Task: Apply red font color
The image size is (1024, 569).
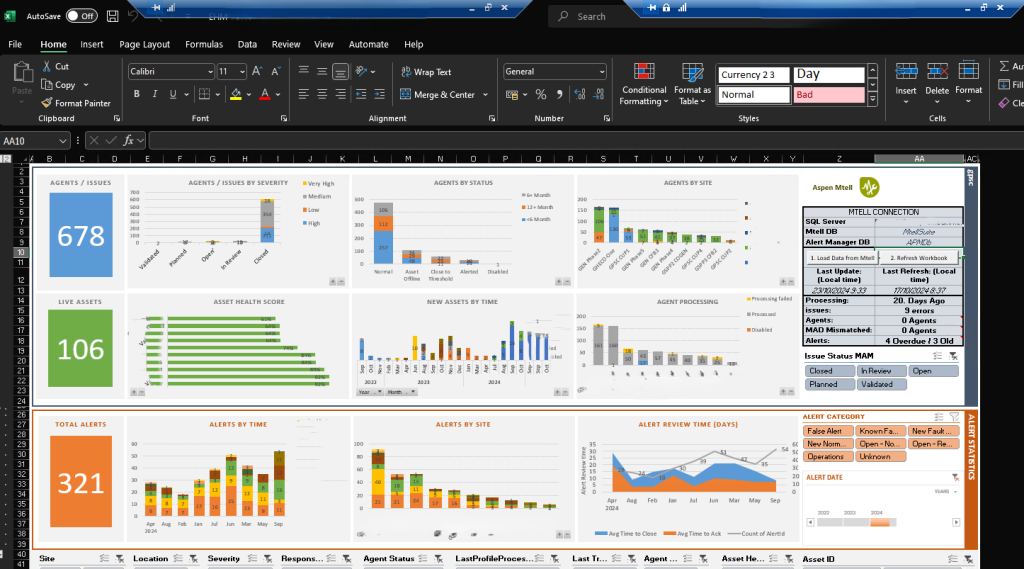Action: coord(264,95)
